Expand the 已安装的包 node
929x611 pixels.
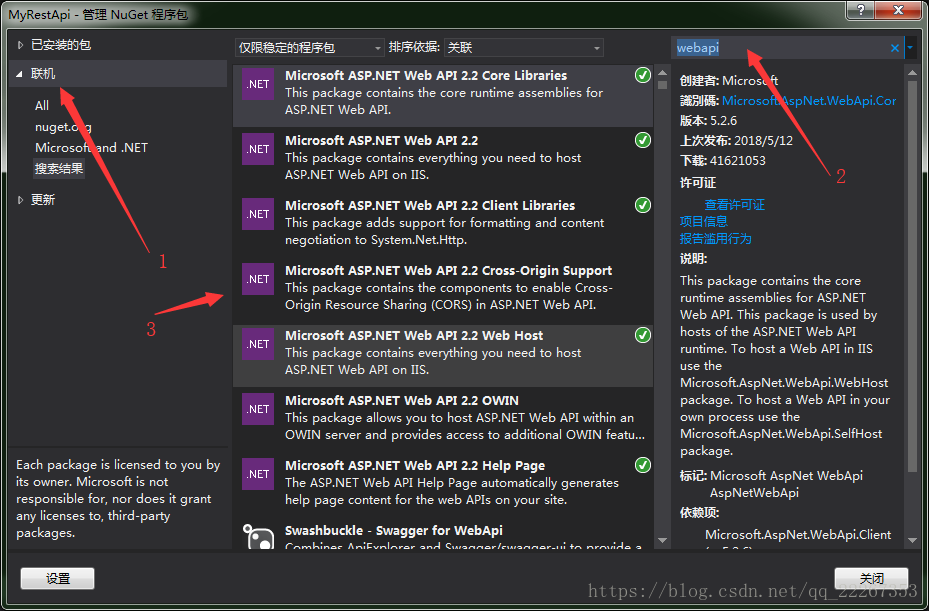coord(20,45)
